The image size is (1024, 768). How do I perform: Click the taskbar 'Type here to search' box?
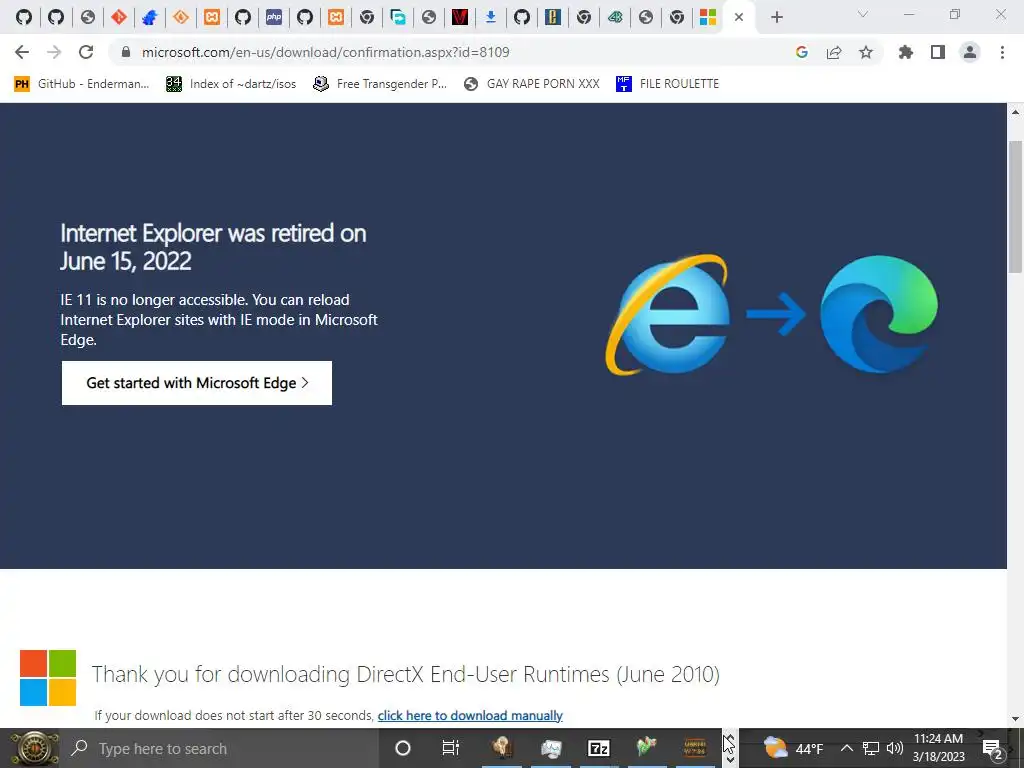(x=219, y=748)
